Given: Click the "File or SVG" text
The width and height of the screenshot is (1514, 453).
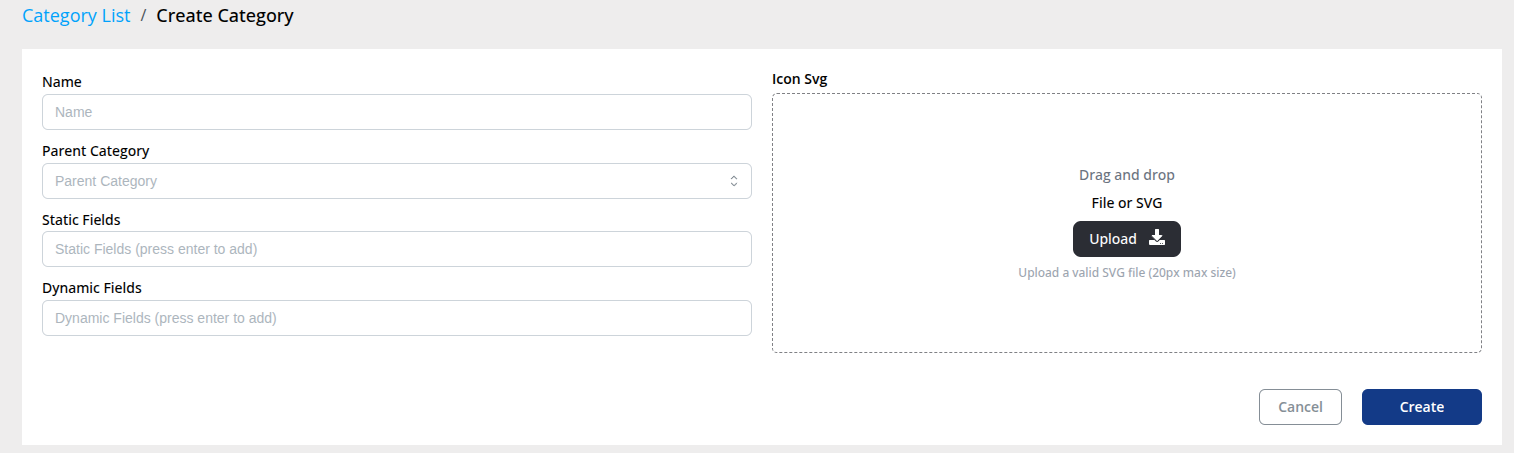Looking at the screenshot, I should [1126, 203].
